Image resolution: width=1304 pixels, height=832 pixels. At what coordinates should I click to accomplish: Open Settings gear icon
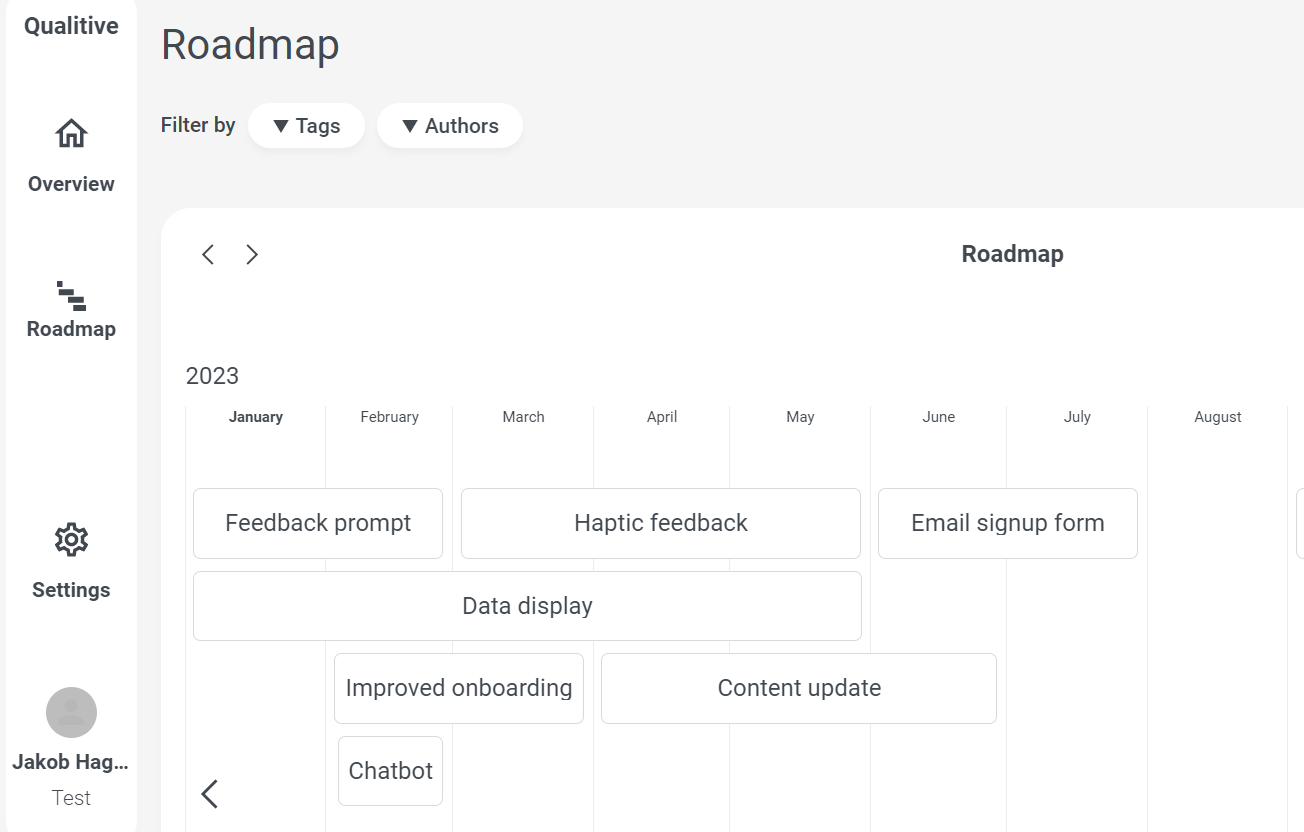(71, 540)
